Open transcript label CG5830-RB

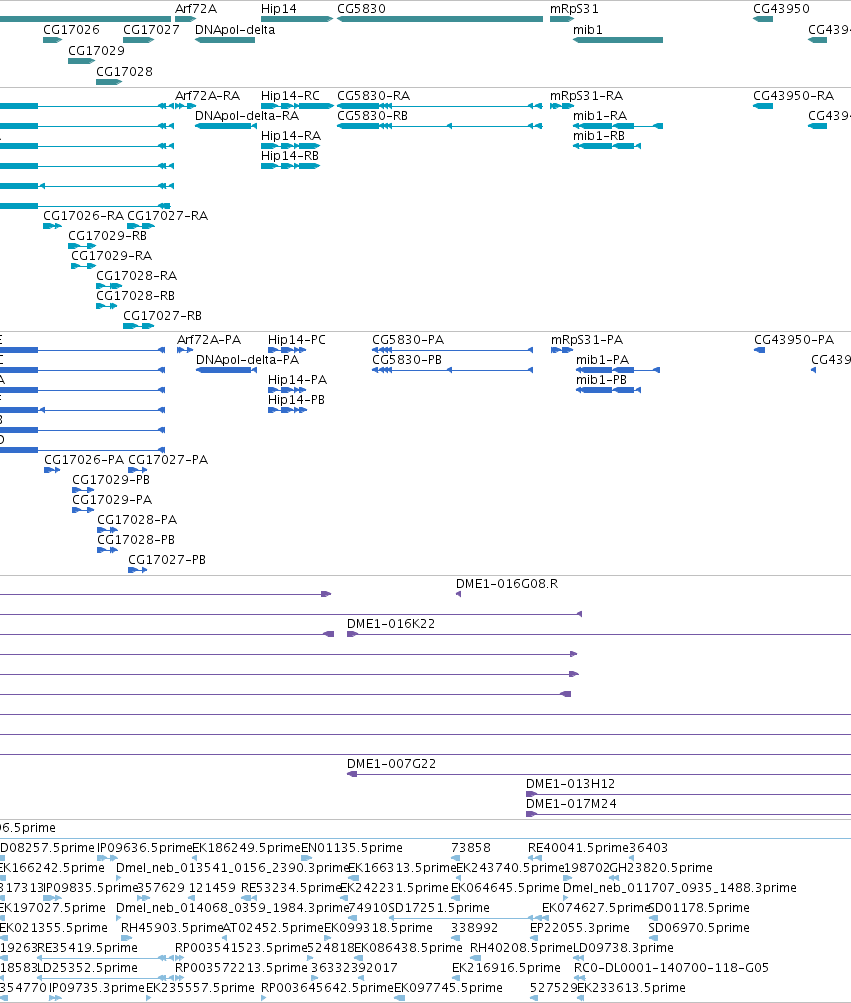[x=372, y=116]
